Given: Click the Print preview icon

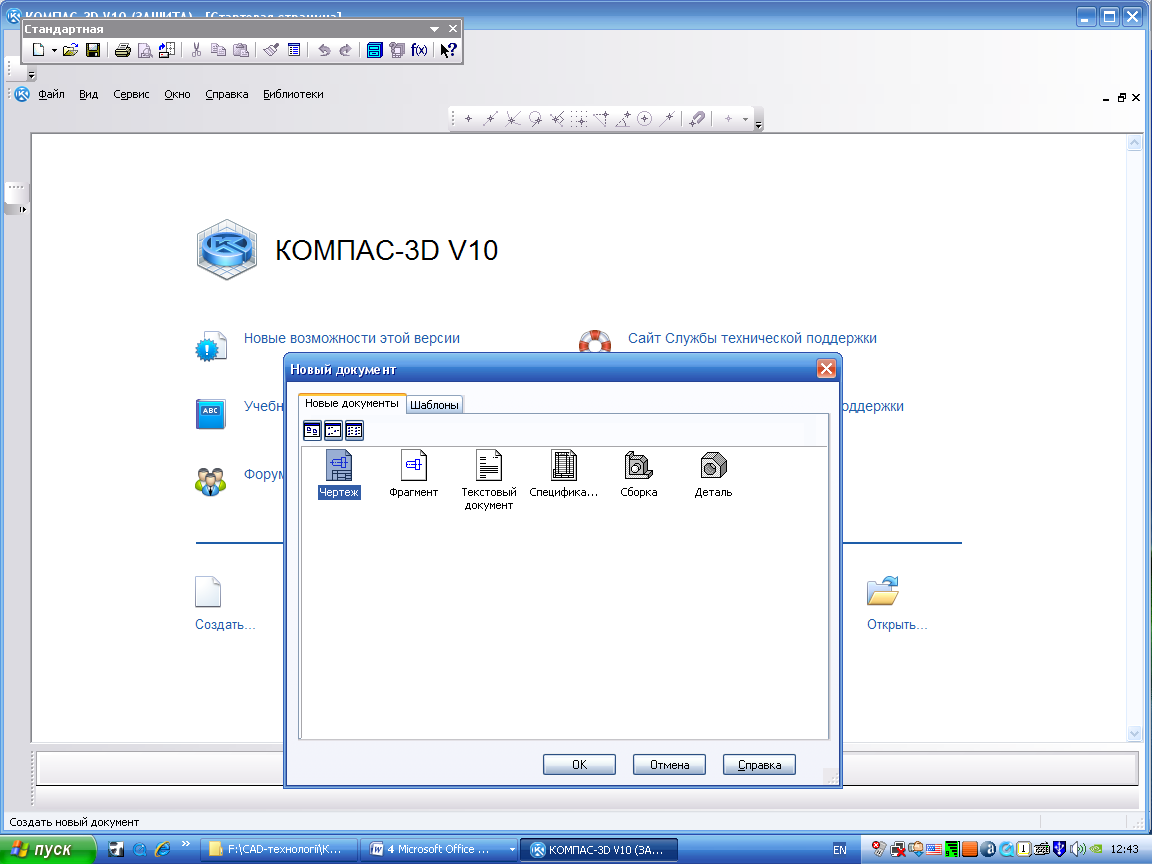Looking at the screenshot, I should (145, 50).
